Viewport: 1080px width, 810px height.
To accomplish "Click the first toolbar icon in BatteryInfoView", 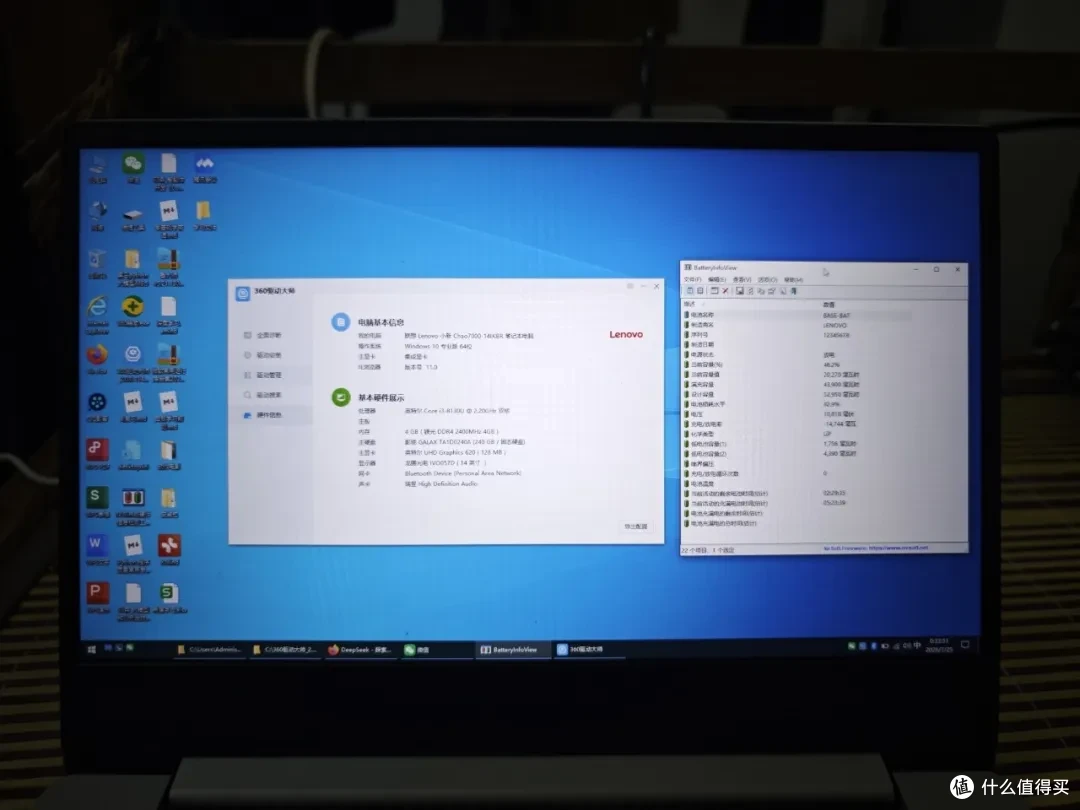I will [689, 291].
